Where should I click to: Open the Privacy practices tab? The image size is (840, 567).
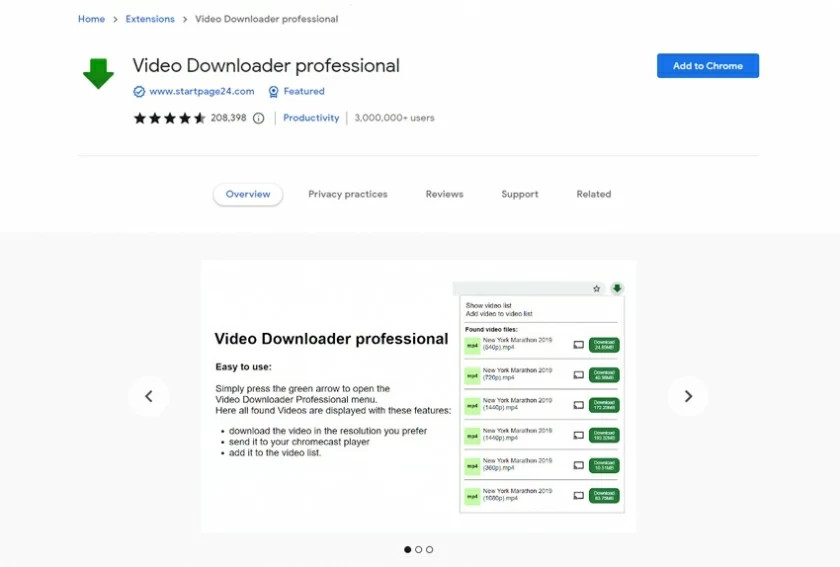pyautogui.click(x=348, y=194)
